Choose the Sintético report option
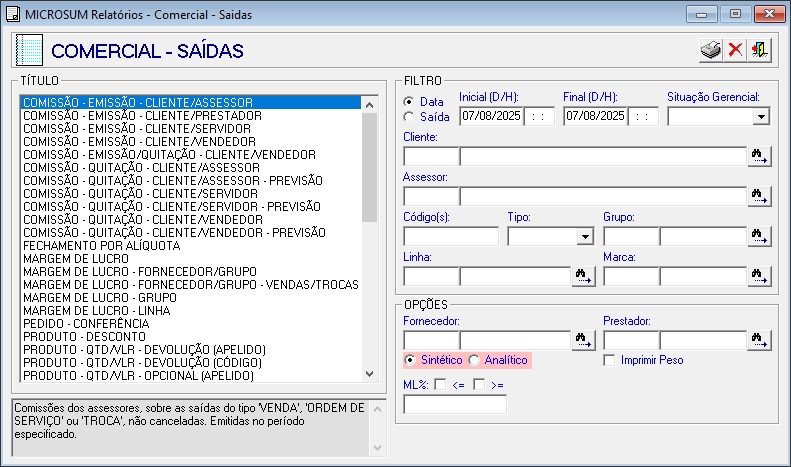 coord(410,360)
